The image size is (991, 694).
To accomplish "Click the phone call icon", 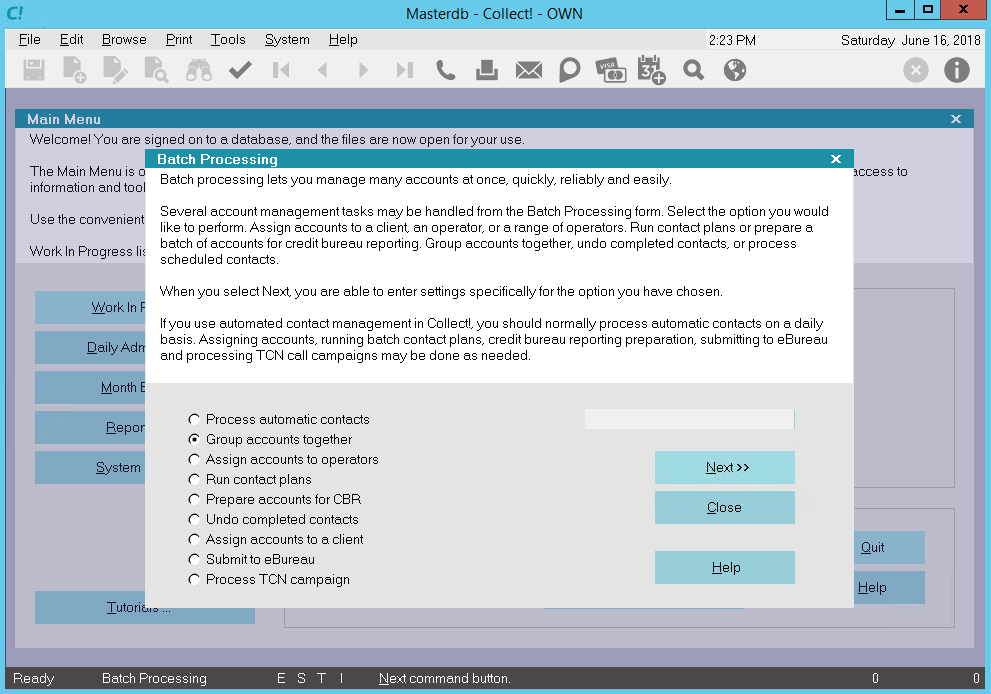I will [x=446, y=70].
